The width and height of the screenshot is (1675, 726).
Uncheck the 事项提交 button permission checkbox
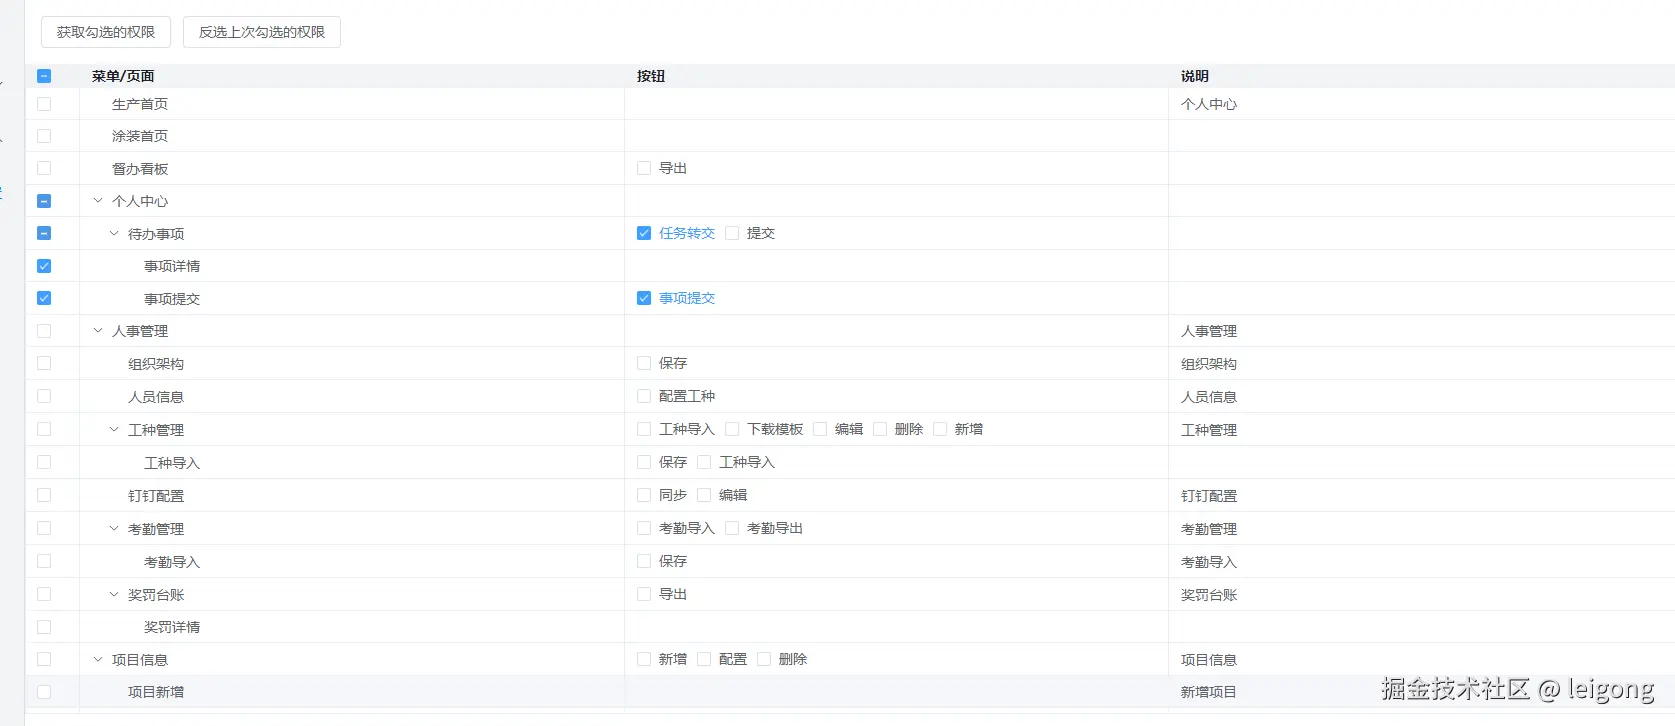(644, 298)
